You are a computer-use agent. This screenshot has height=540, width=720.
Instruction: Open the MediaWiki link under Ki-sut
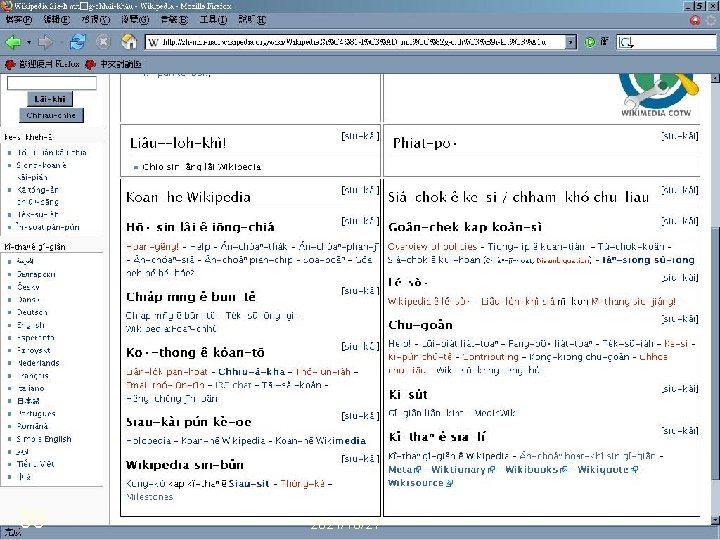point(495,413)
